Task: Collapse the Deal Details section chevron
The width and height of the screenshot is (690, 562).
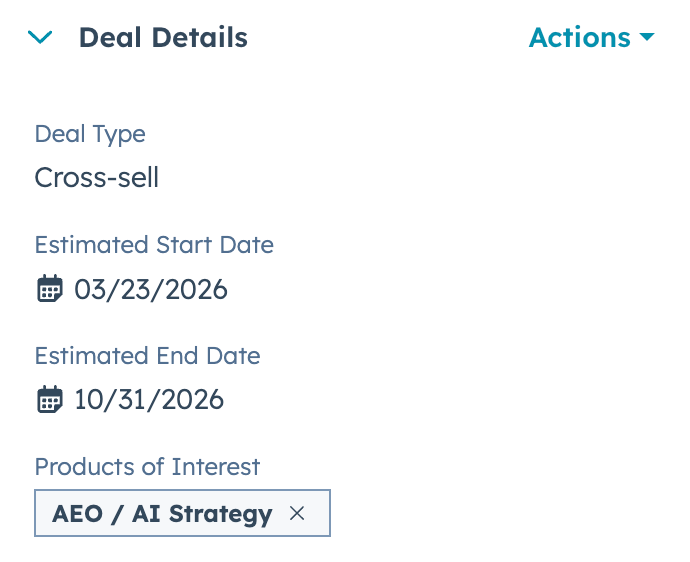Action: click(x=40, y=38)
